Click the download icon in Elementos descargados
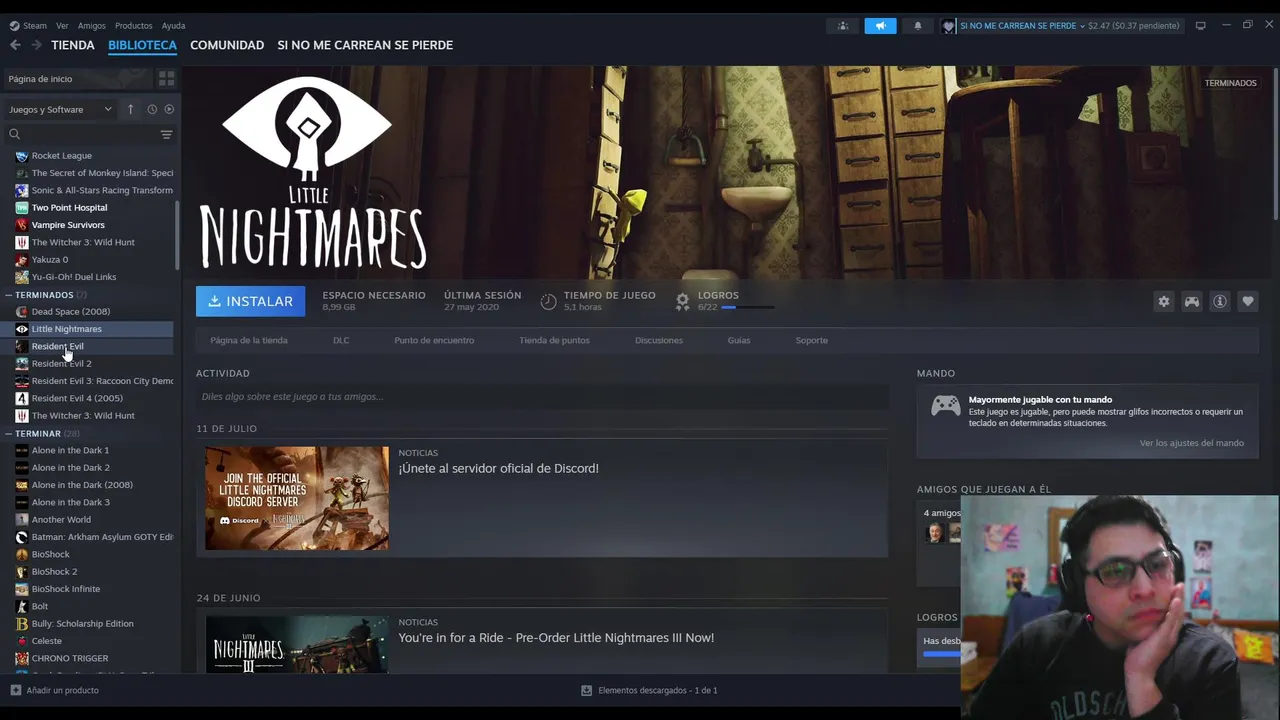The image size is (1280, 720). (587, 690)
